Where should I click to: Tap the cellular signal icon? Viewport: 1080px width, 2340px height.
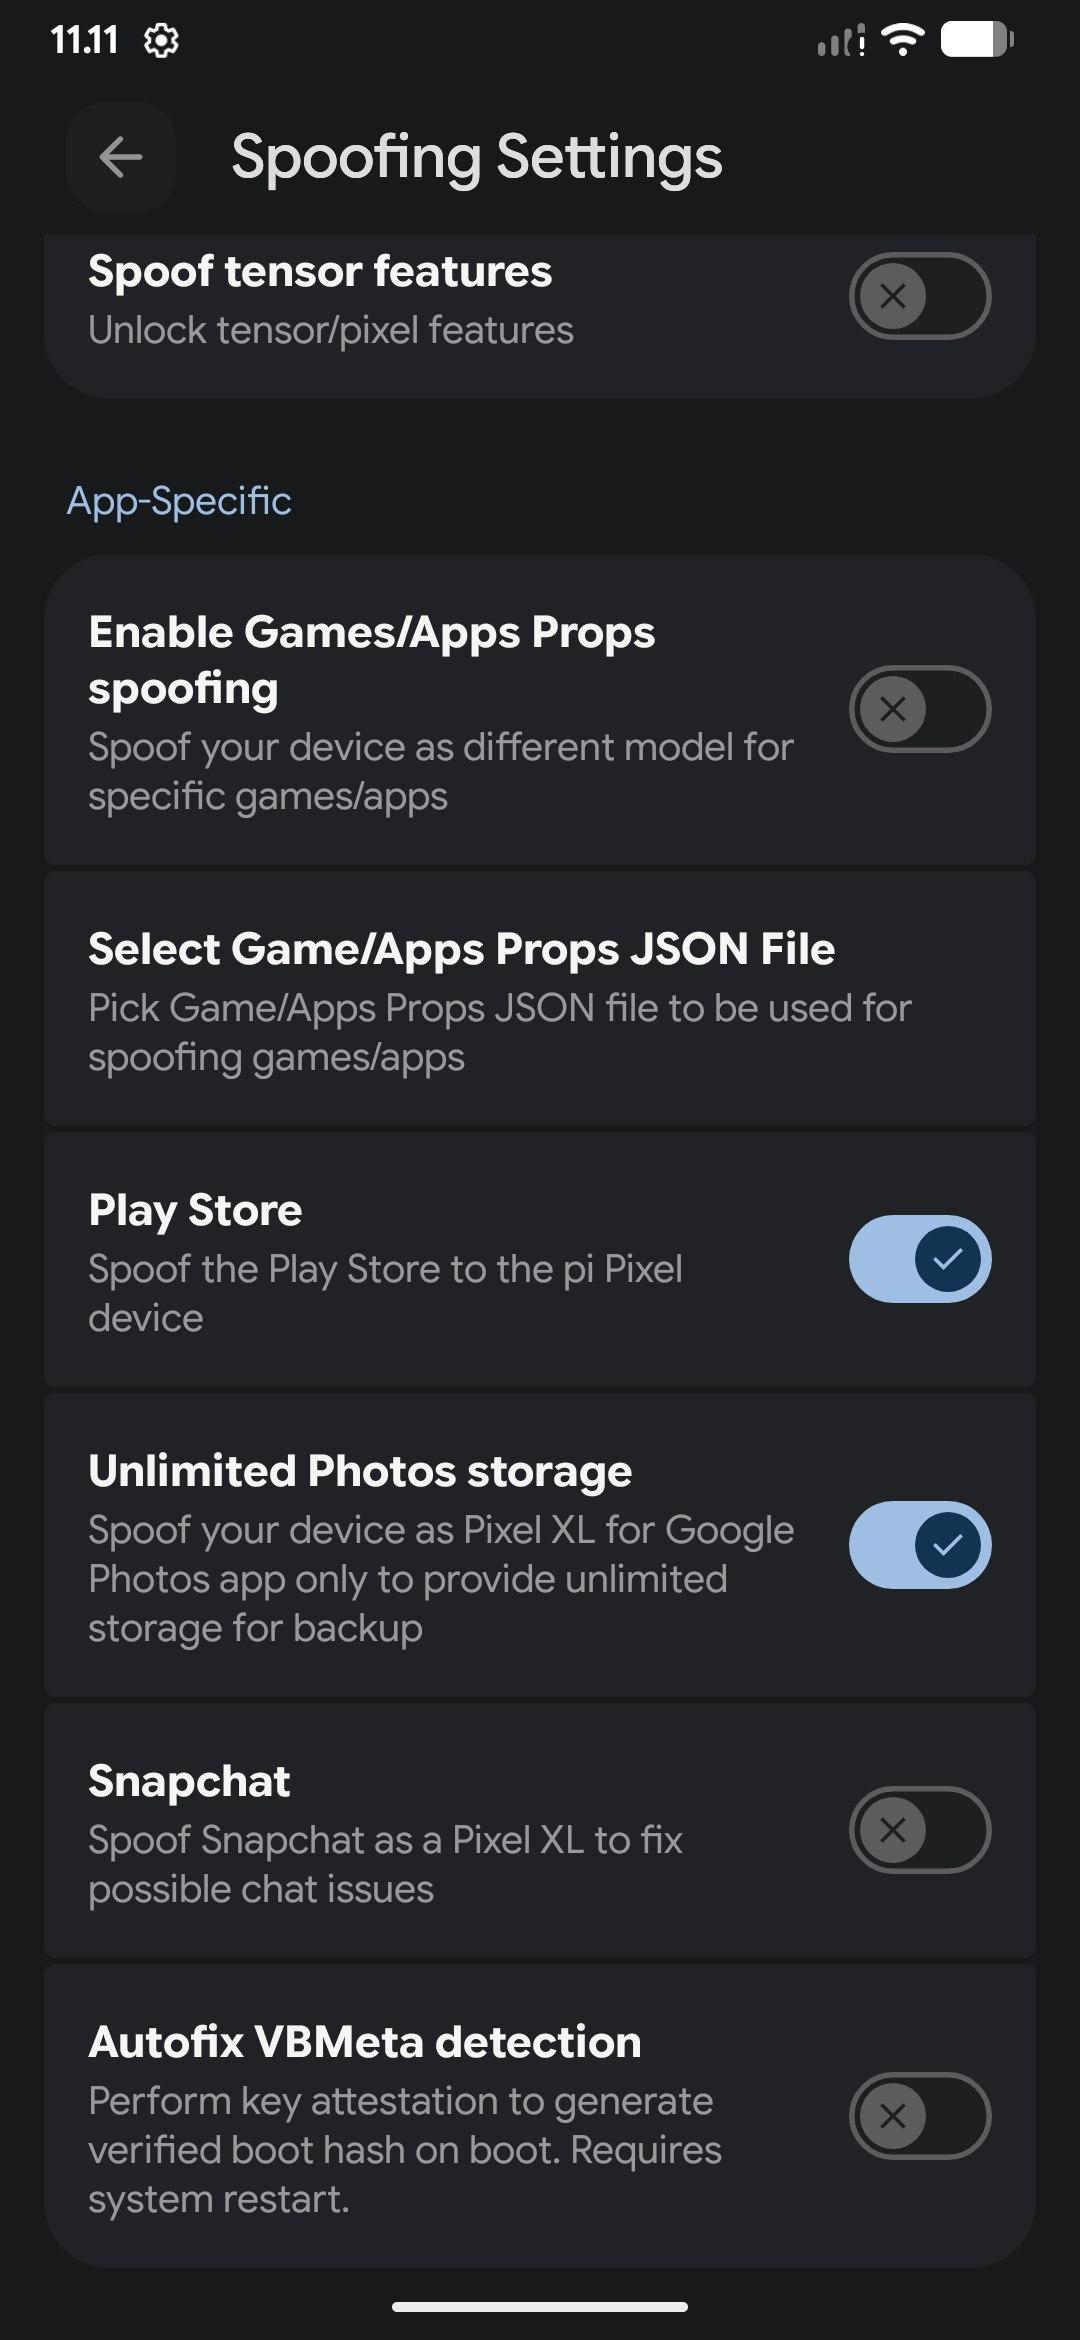841,42
